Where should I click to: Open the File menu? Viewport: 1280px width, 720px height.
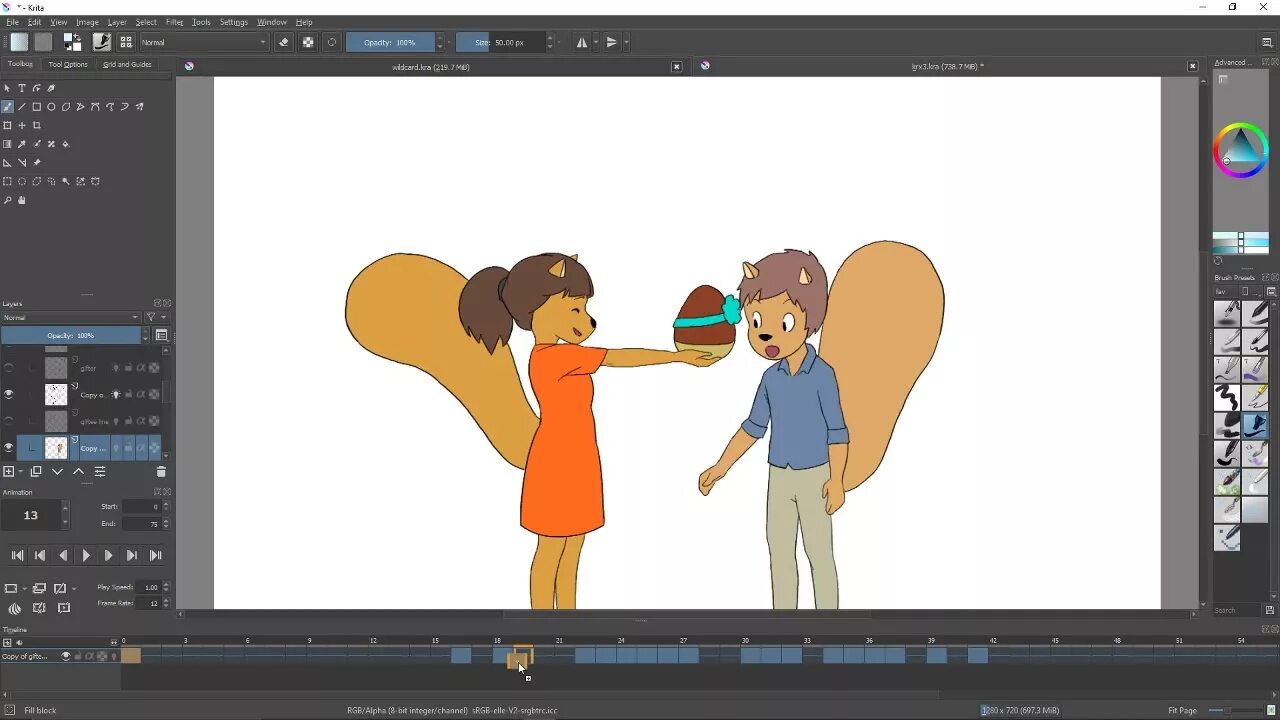(12, 22)
